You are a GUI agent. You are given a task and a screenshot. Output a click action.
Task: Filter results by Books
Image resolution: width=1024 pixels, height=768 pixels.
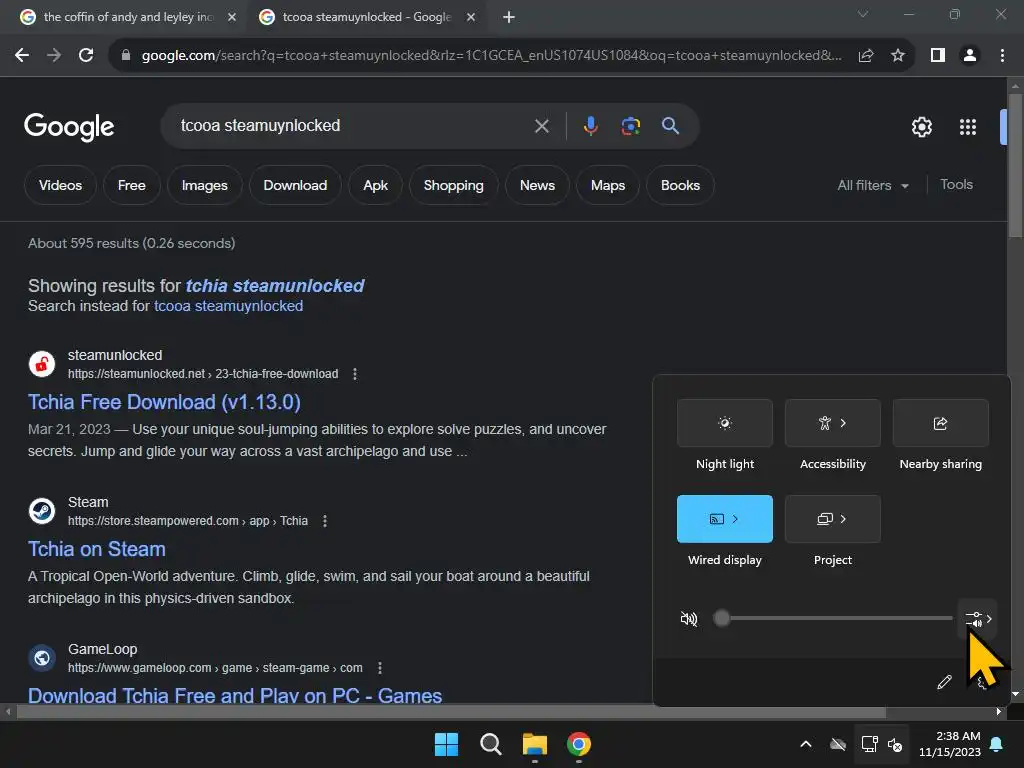(x=680, y=185)
